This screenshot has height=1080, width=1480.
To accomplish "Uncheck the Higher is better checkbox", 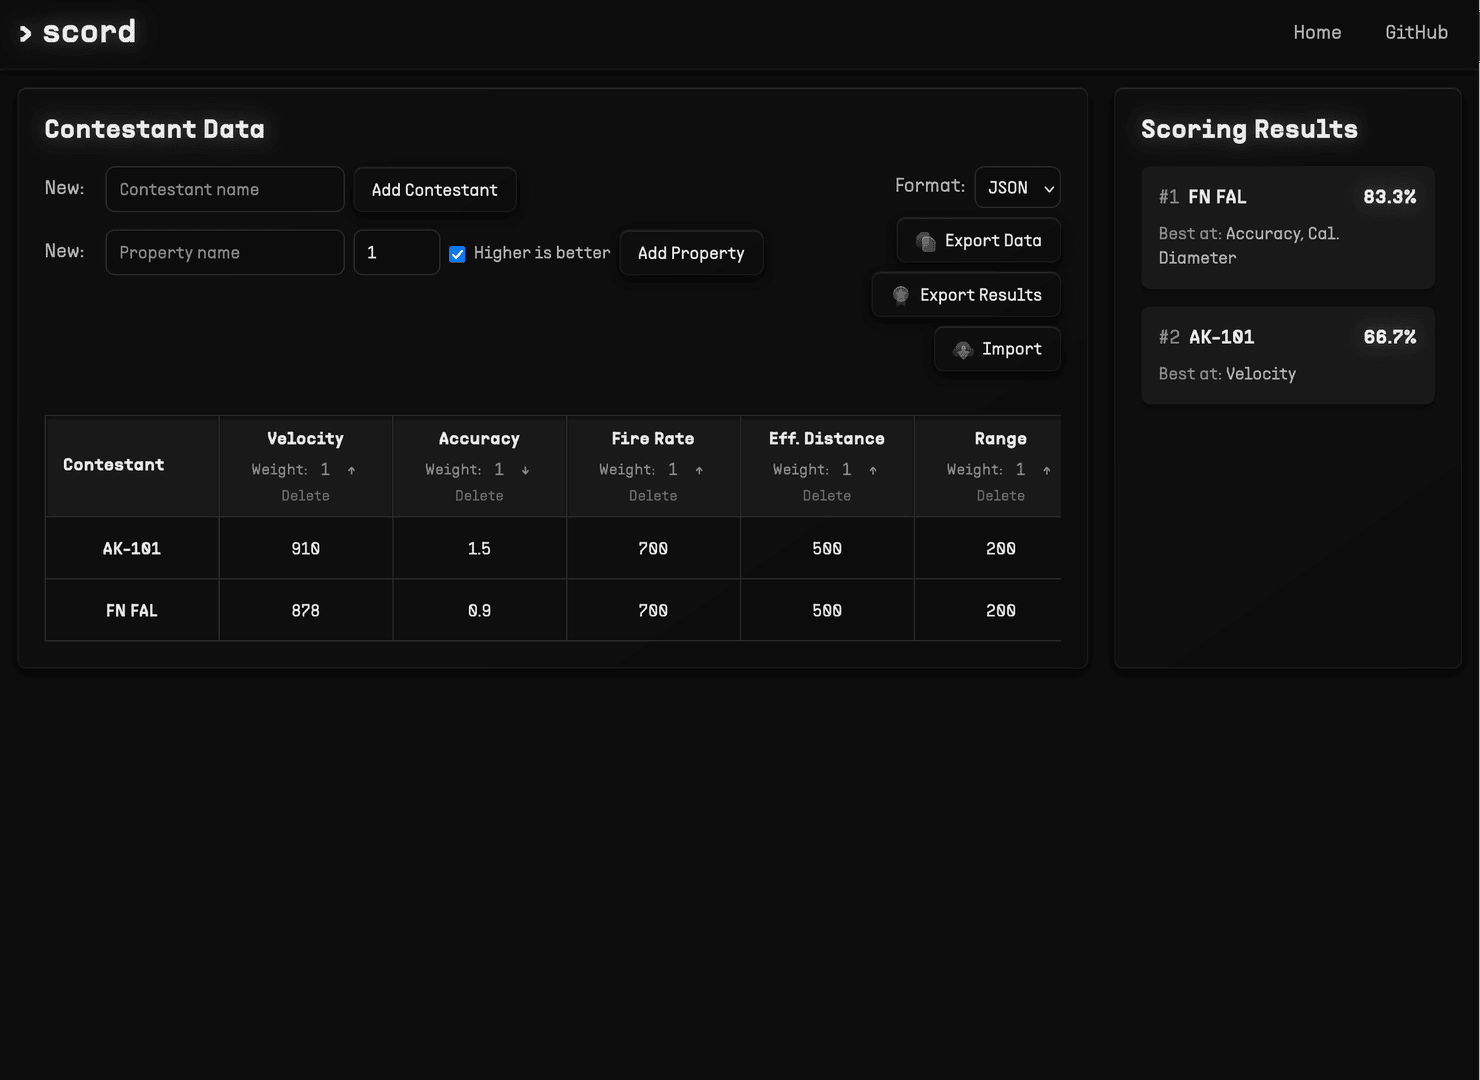I will tap(457, 254).
